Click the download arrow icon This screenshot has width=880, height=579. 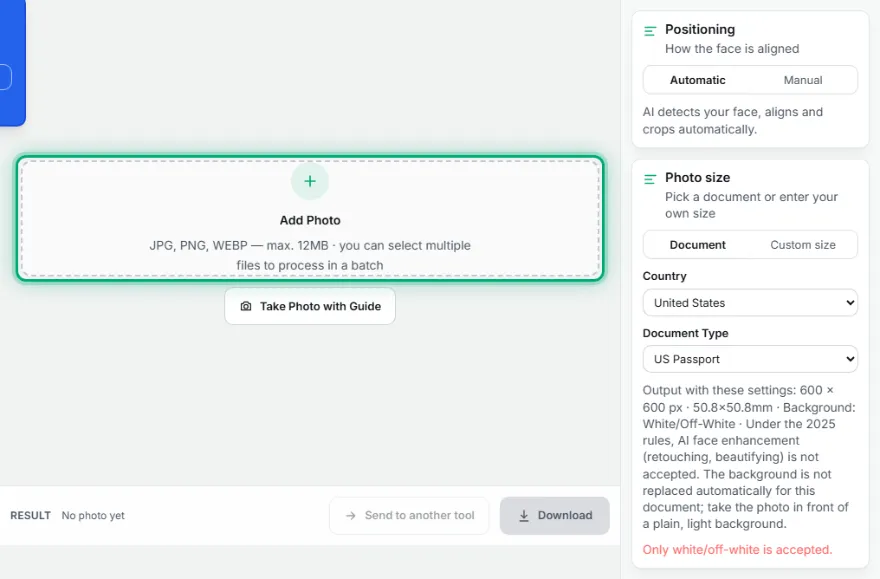524,516
